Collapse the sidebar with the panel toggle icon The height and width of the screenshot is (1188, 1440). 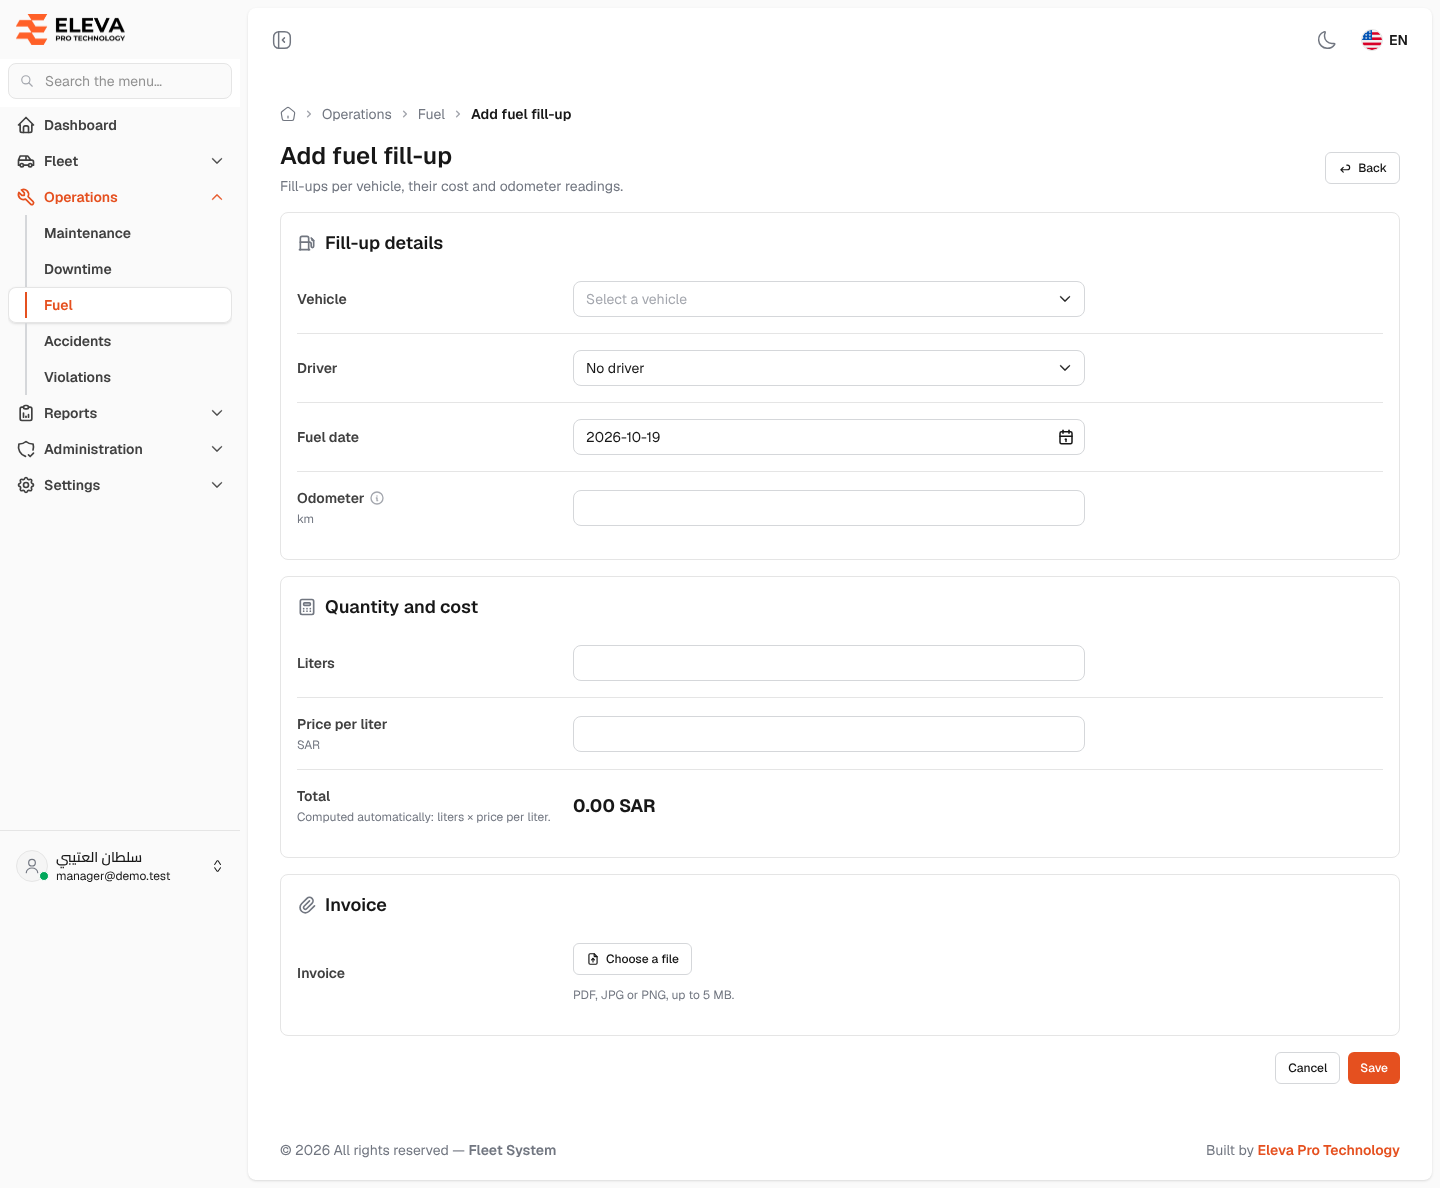(282, 40)
